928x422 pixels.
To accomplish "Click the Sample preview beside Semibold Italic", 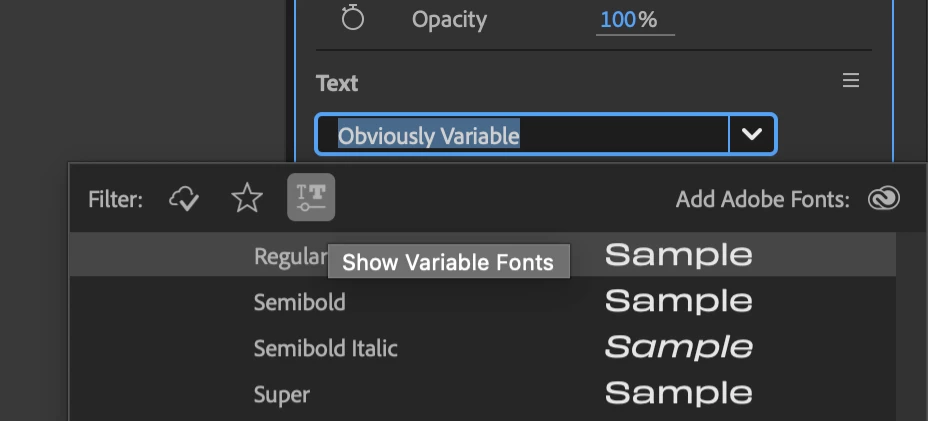I will tap(678, 347).
